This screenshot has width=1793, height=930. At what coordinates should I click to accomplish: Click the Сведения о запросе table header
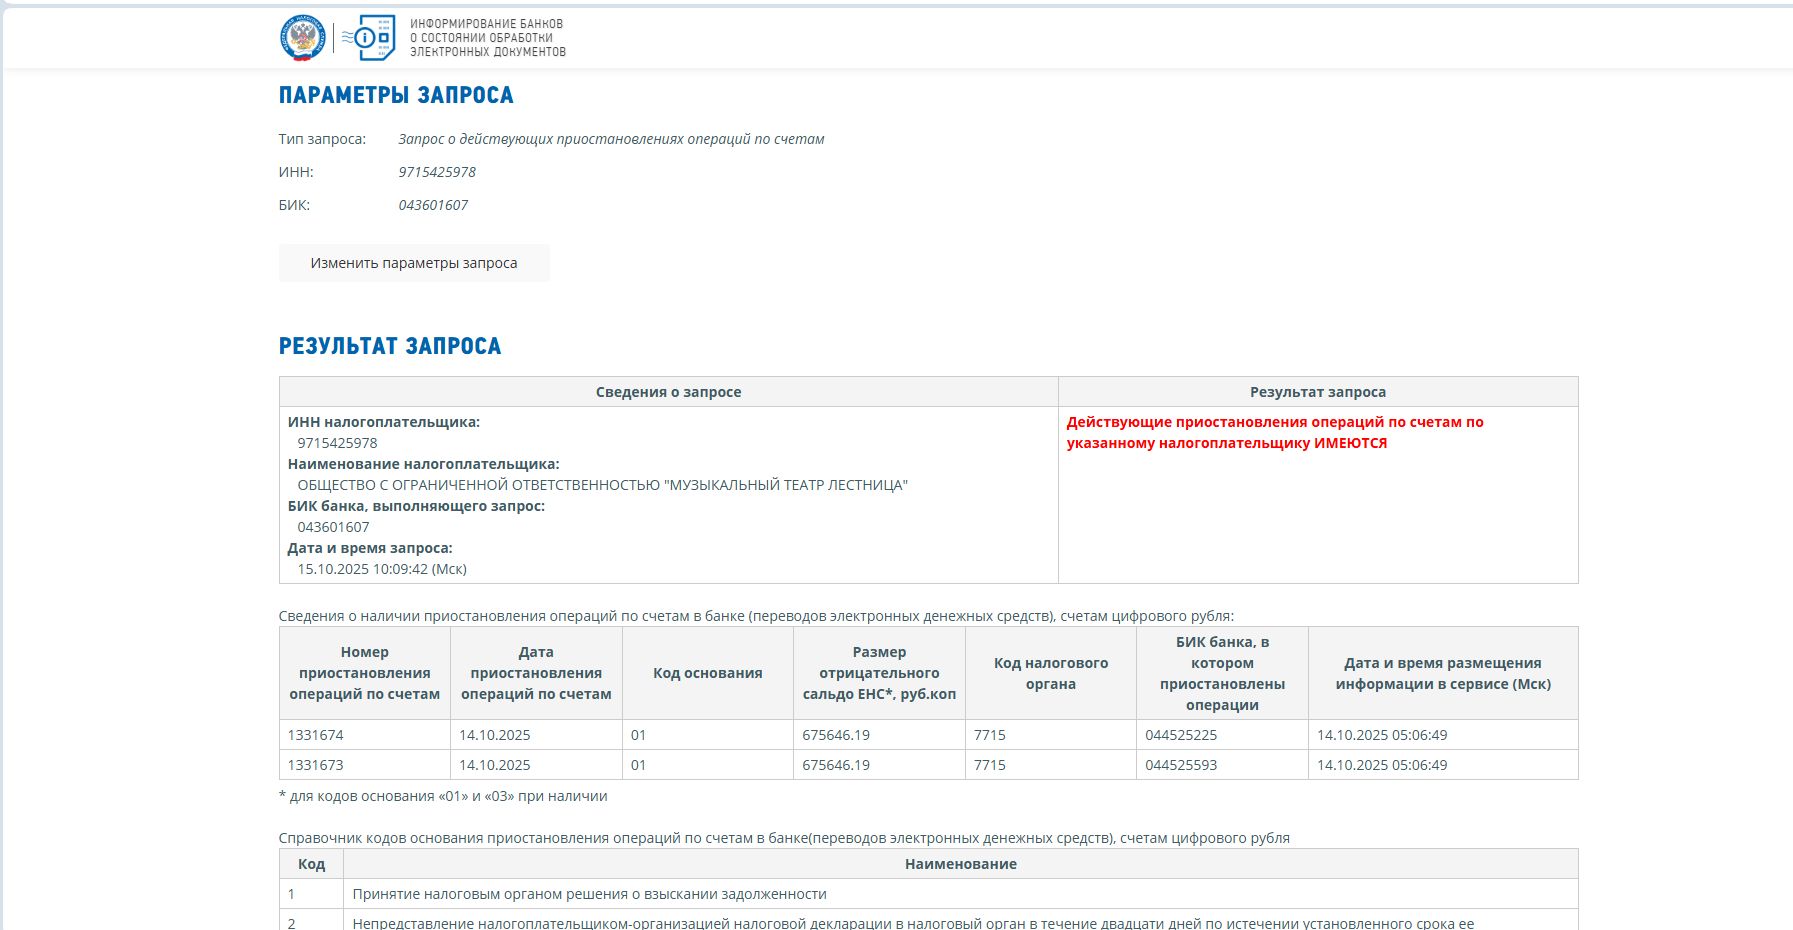[668, 392]
